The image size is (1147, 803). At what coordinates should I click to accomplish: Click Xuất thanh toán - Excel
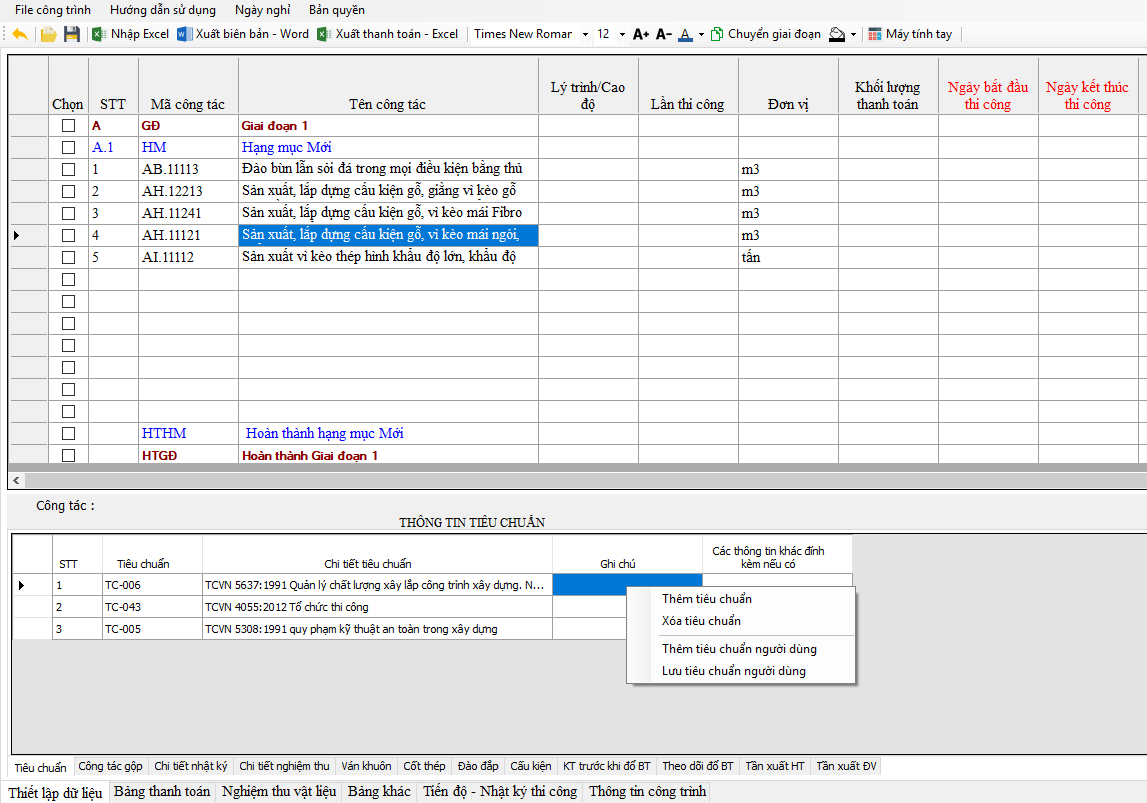click(x=388, y=34)
